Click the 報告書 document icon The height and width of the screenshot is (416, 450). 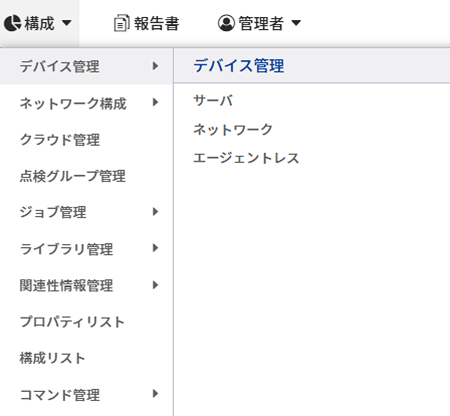pos(121,23)
